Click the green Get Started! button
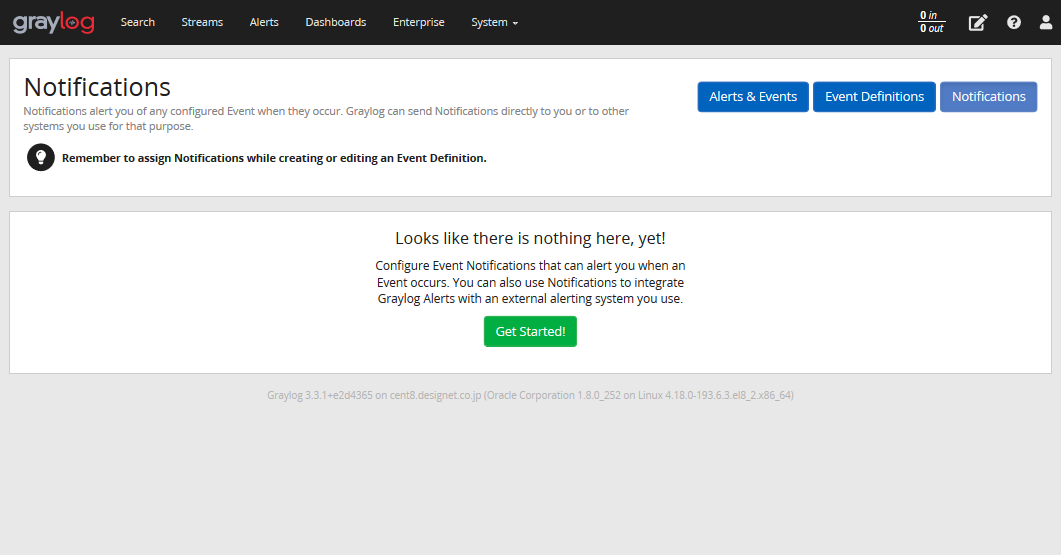This screenshot has height=555, width=1061. click(x=530, y=332)
